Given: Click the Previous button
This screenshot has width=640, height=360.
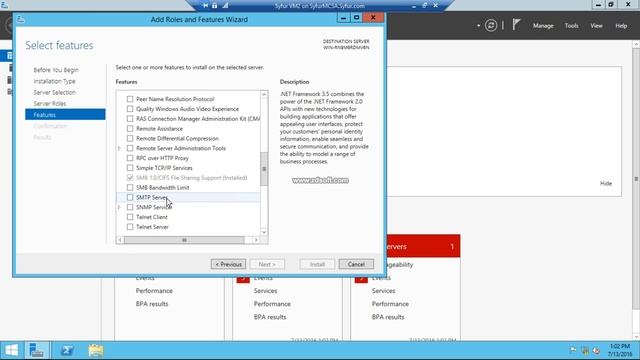Looking at the screenshot, I should click(229, 264).
